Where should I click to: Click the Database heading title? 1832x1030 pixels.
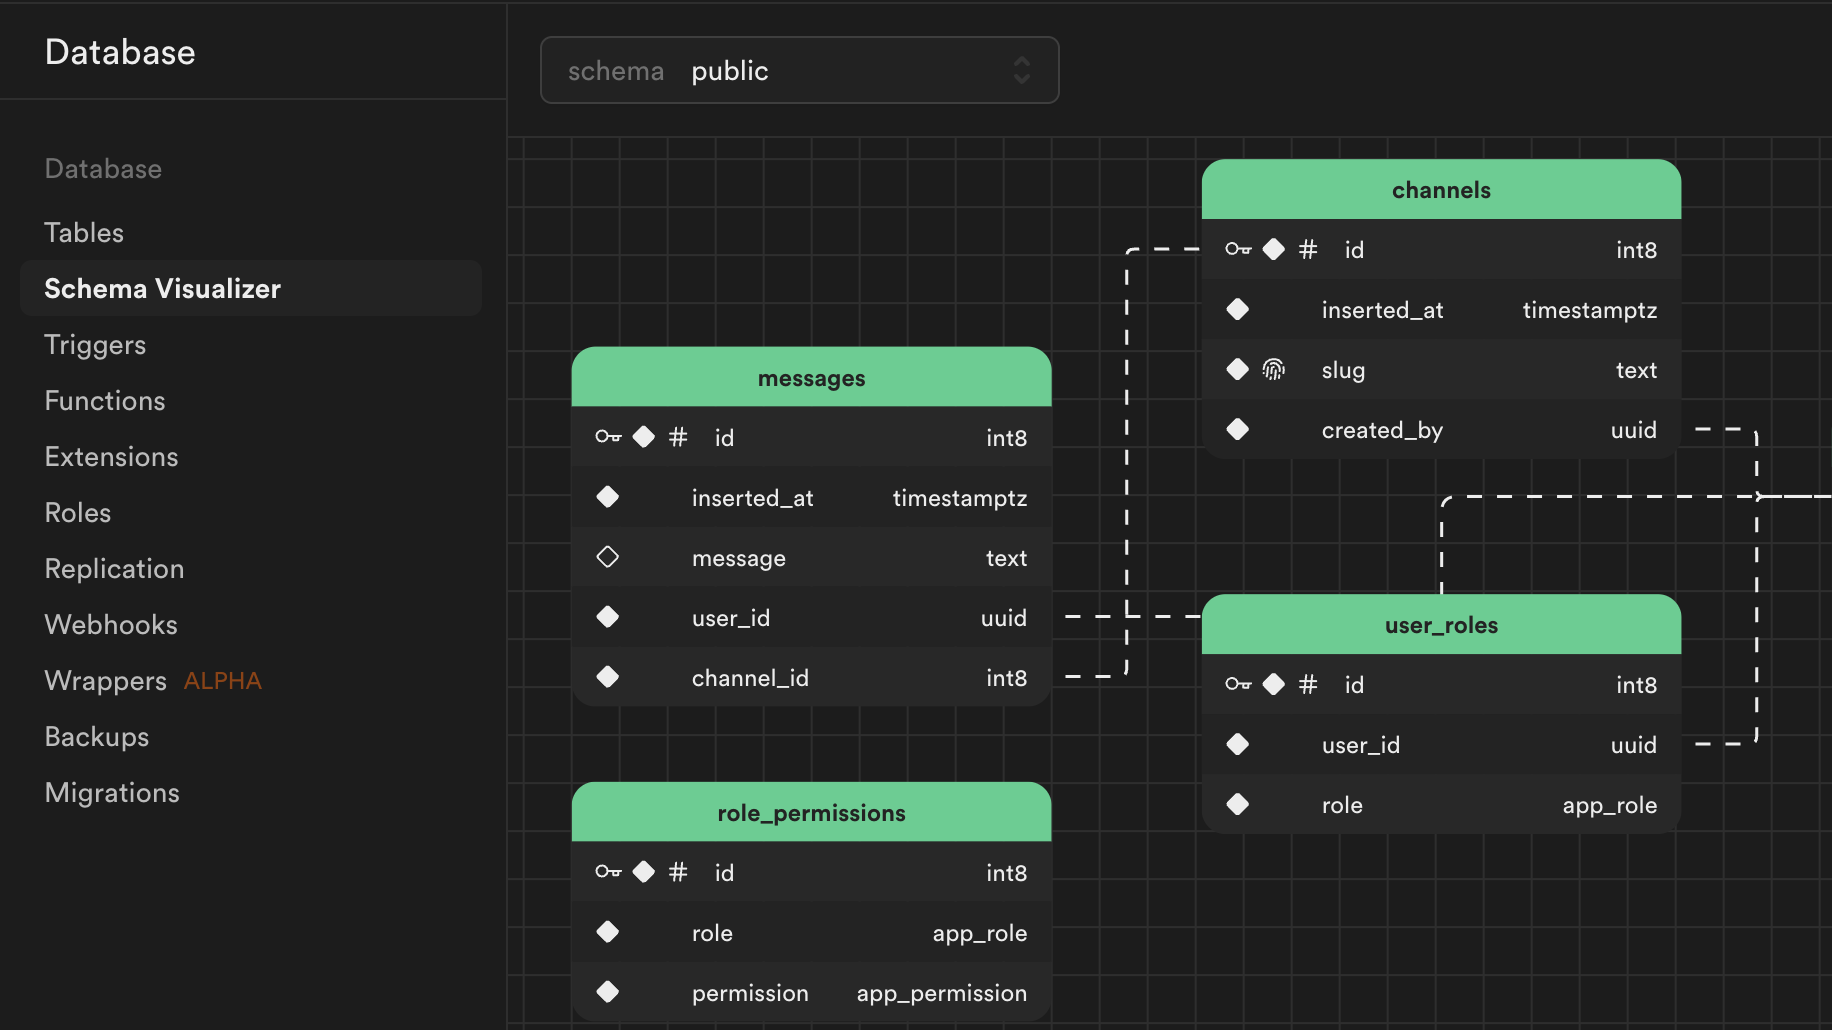tap(120, 52)
